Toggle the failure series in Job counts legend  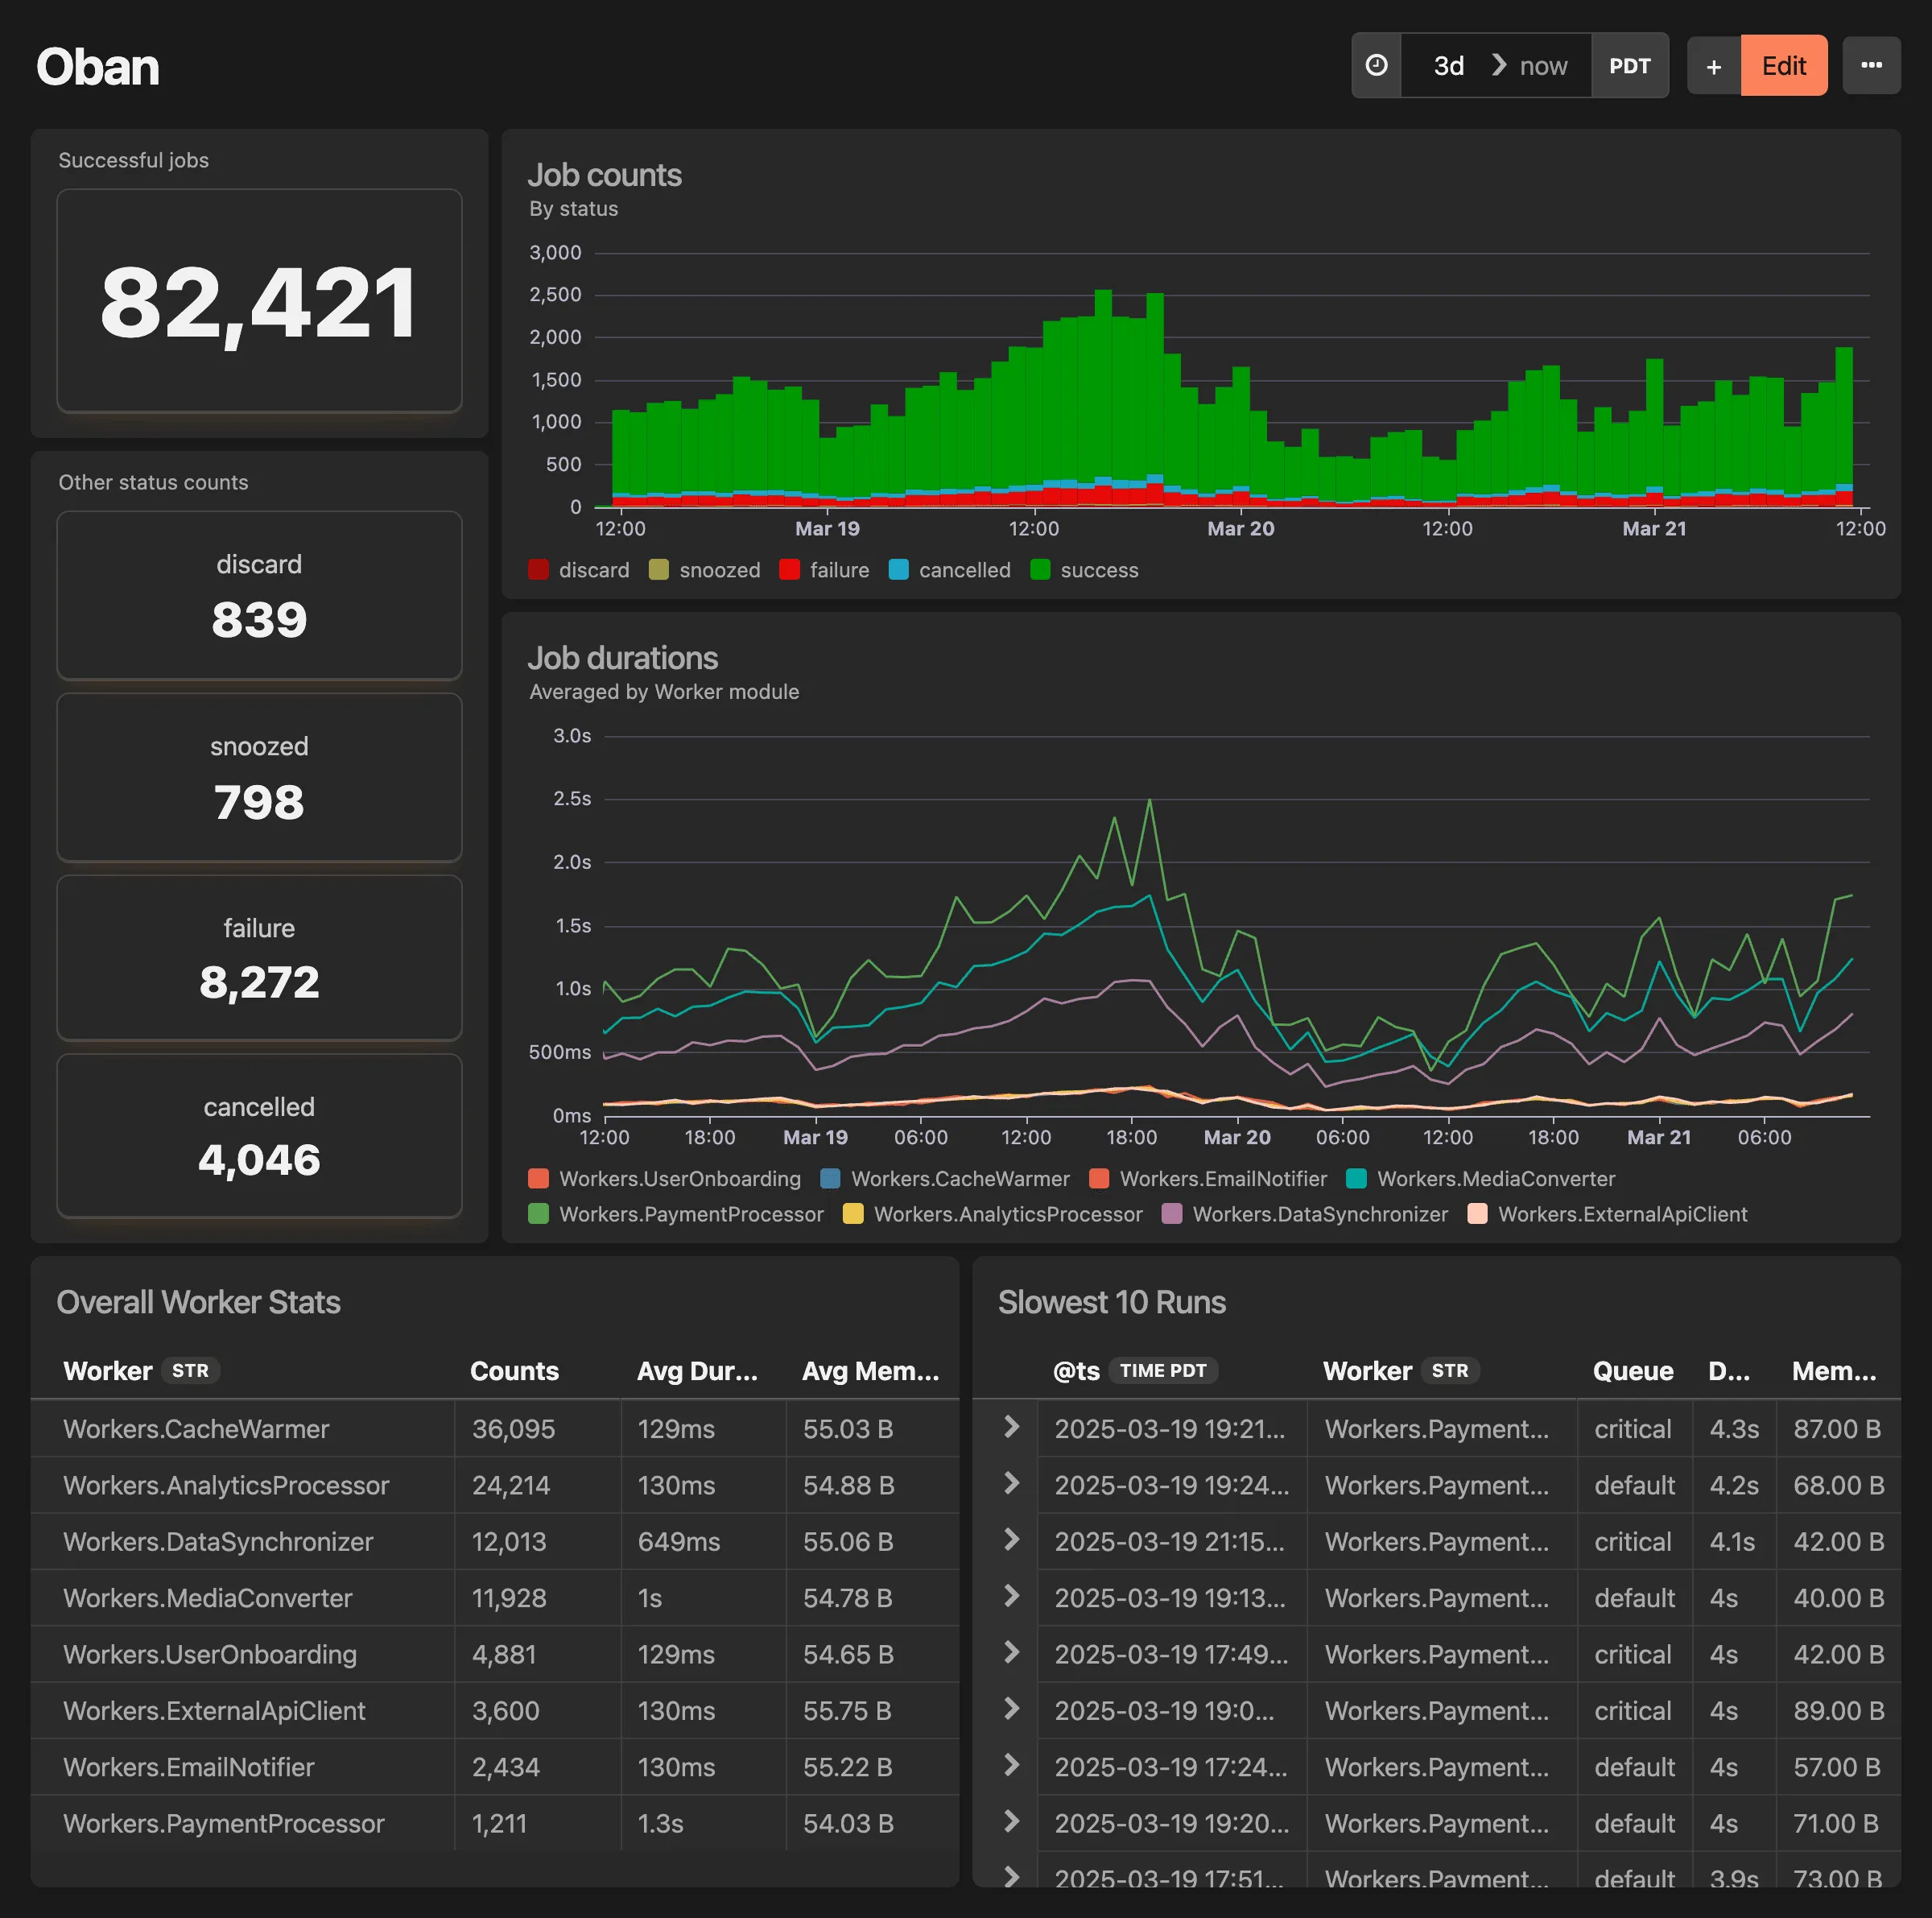point(838,570)
